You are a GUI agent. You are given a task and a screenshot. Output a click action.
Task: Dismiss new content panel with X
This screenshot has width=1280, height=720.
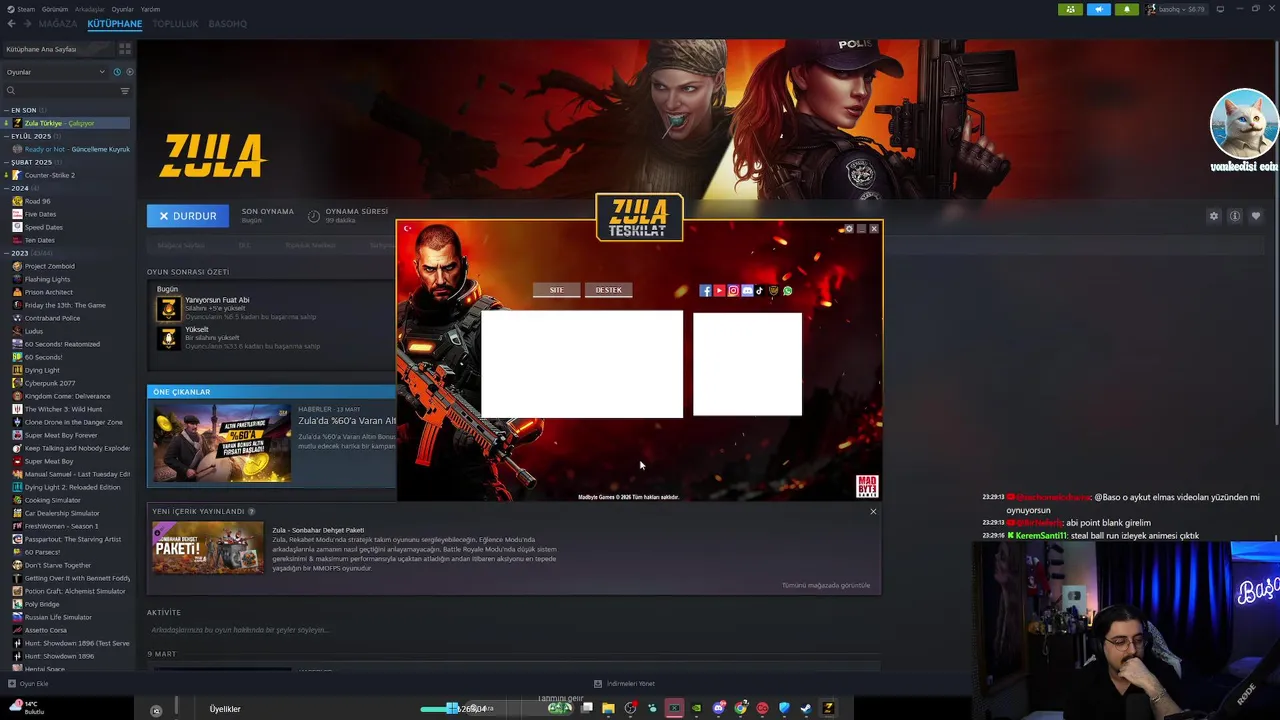point(873,512)
